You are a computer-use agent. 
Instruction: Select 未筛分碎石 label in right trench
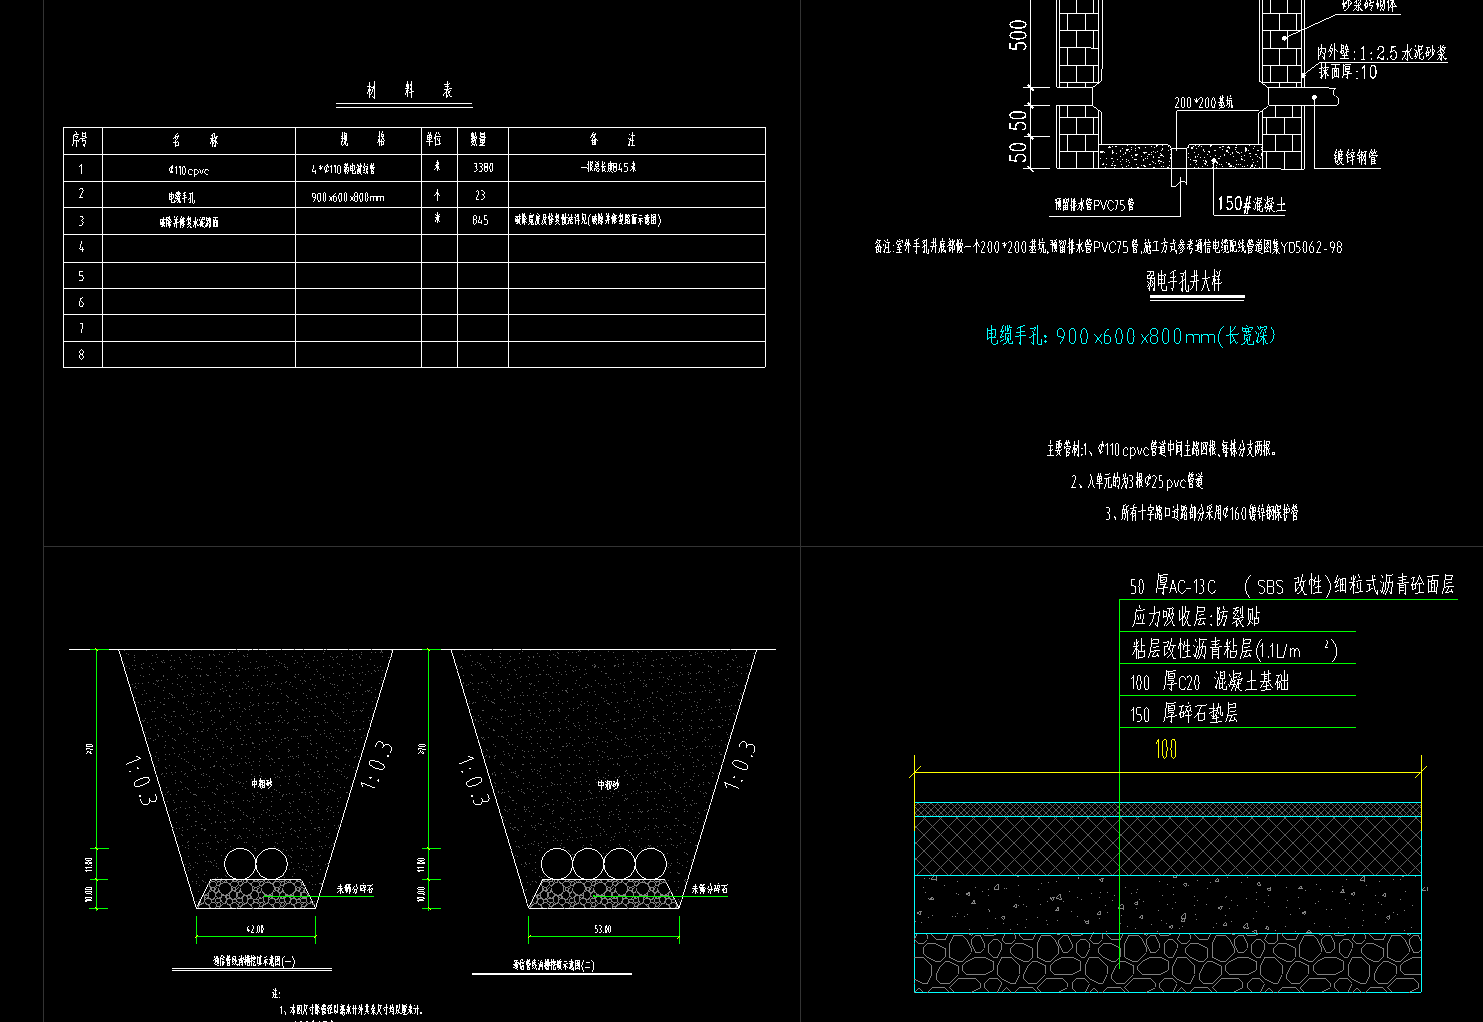click(709, 888)
